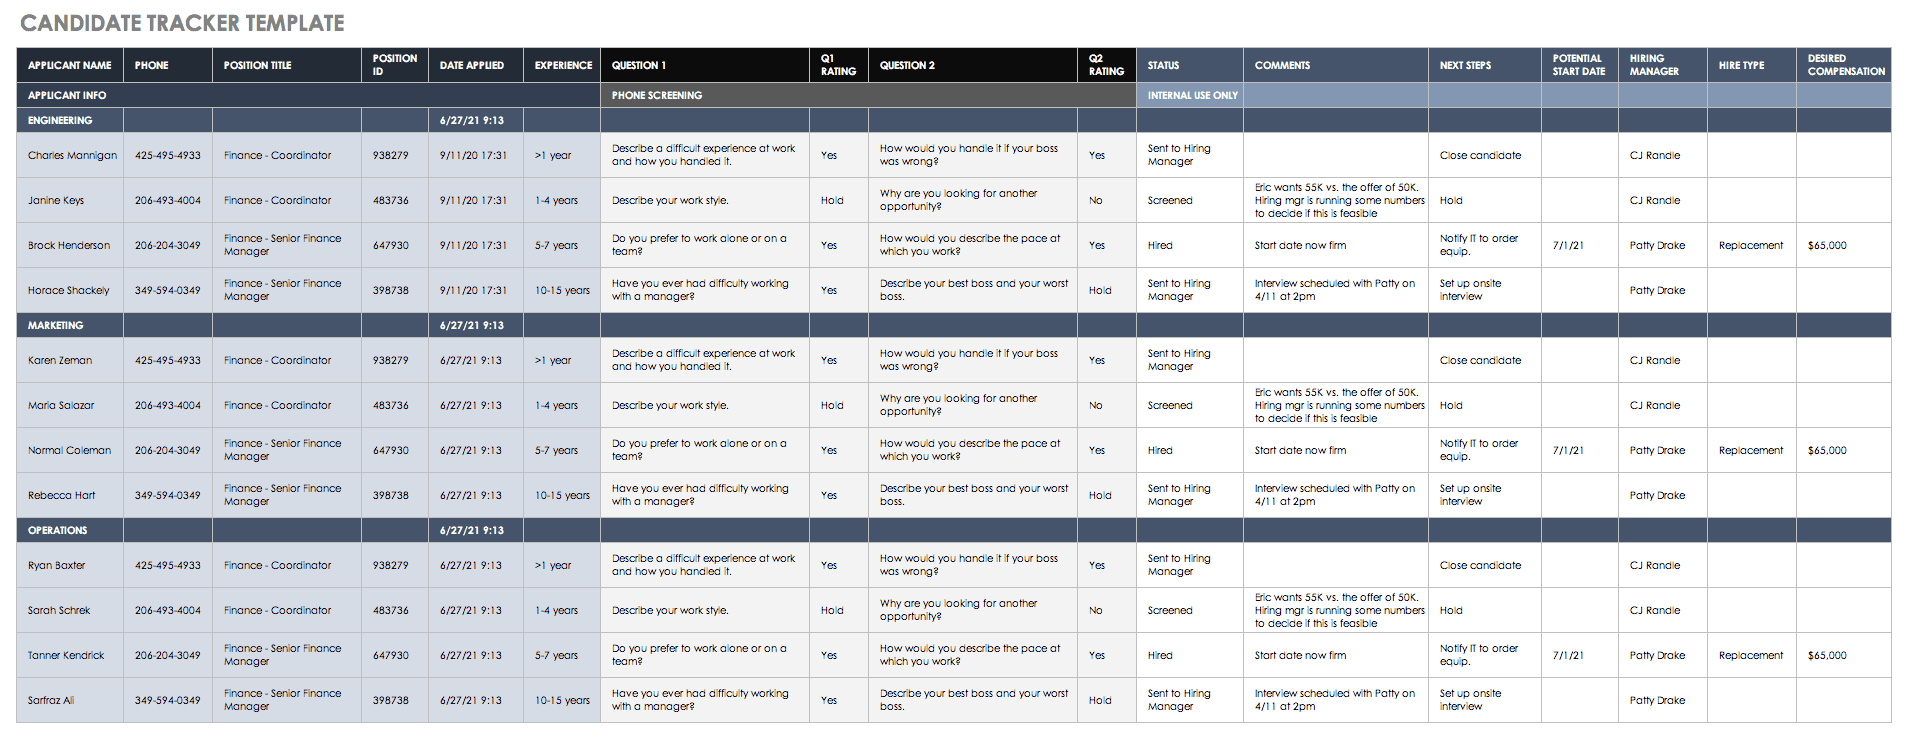Screen dimensions: 1912x743
Task: Select Brock Henderson's applicant name cell
Action: (69, 245)
